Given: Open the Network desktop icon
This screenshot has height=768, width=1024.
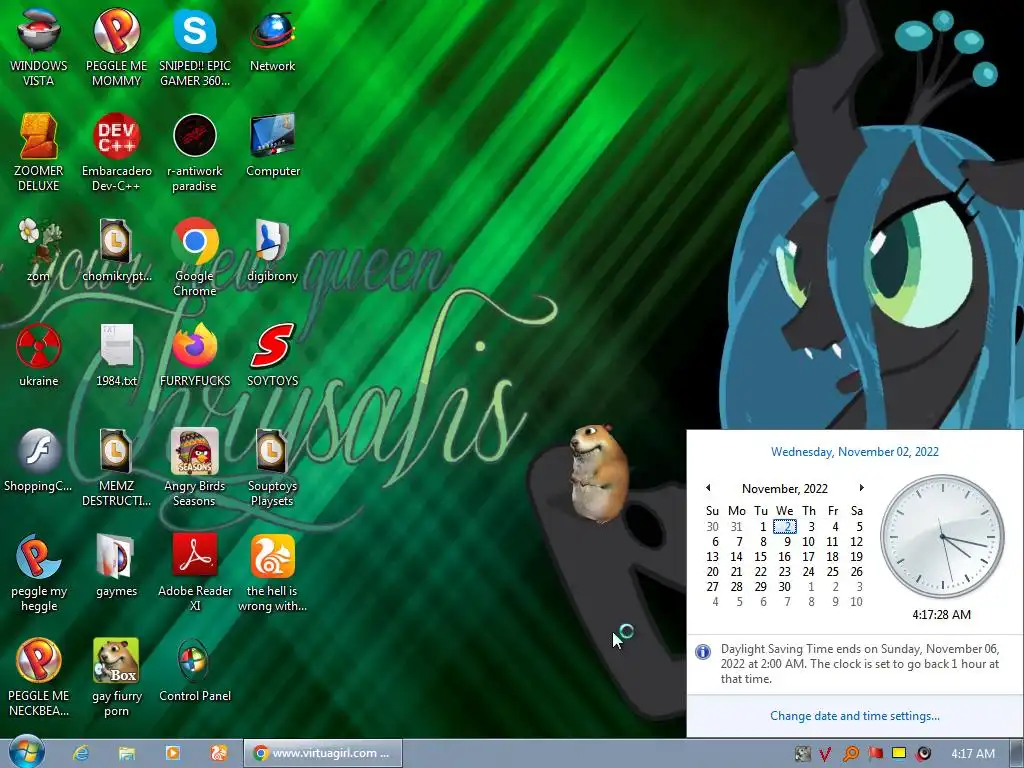Looking at the screenshot, I should (272, 40).
